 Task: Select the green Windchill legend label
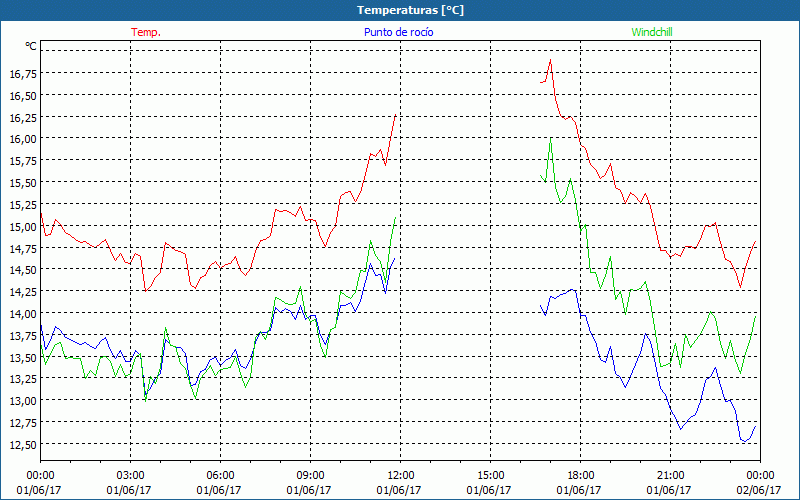tap(652, 32)
